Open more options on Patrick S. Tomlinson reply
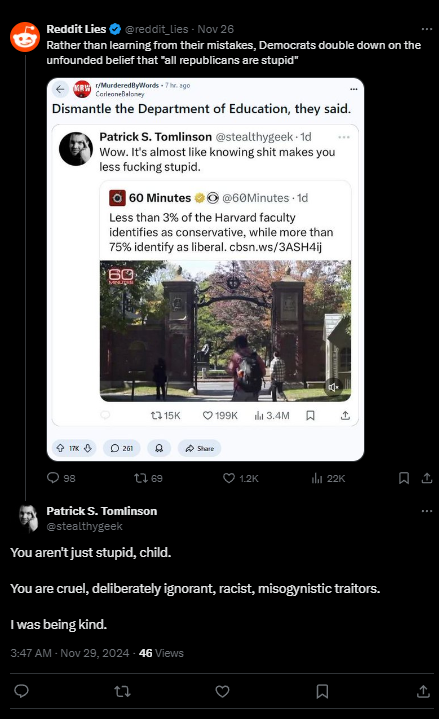Viewport: 439px width, 719px height. [x=427, y=511]
